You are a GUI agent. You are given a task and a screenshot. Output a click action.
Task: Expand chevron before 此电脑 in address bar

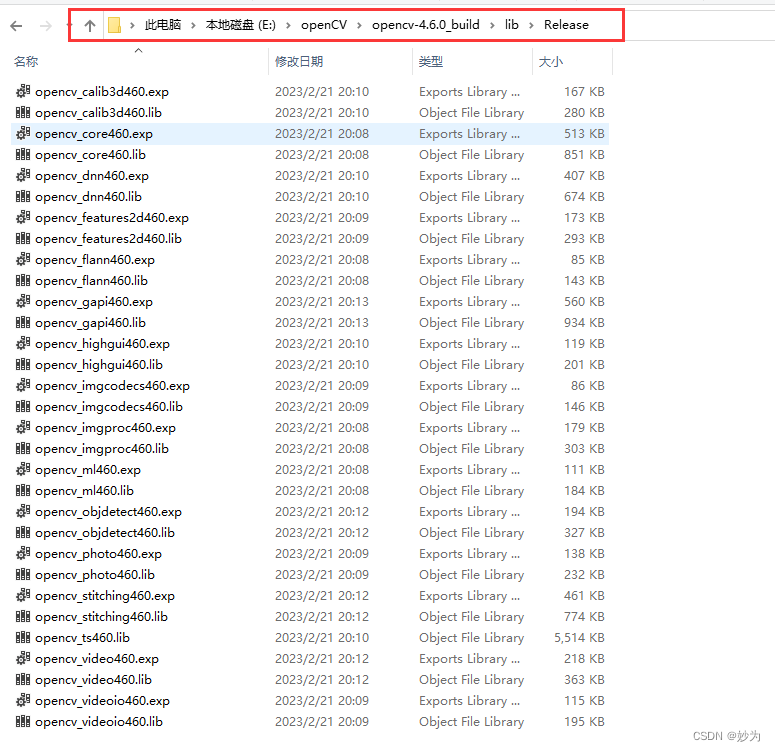(x=132, y=25)
